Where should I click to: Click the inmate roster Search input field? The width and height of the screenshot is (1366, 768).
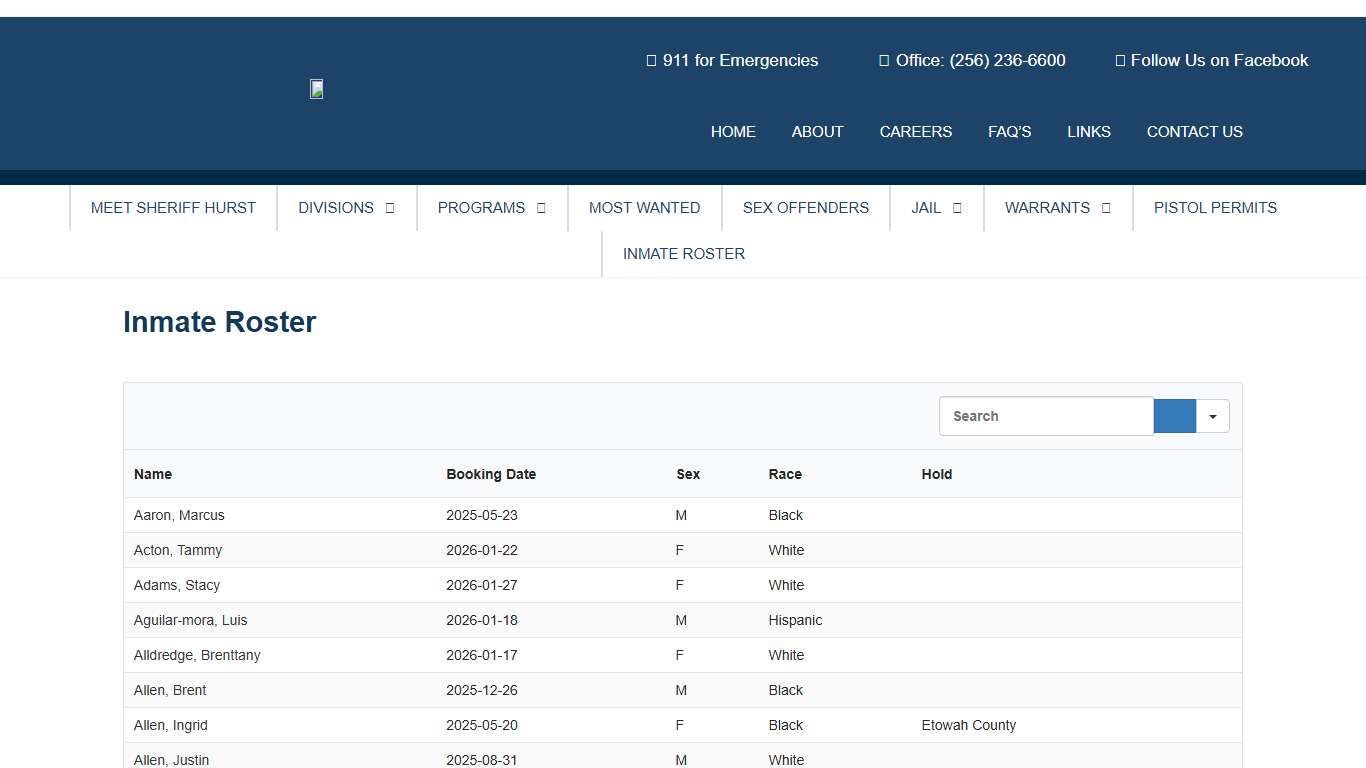1045,416
